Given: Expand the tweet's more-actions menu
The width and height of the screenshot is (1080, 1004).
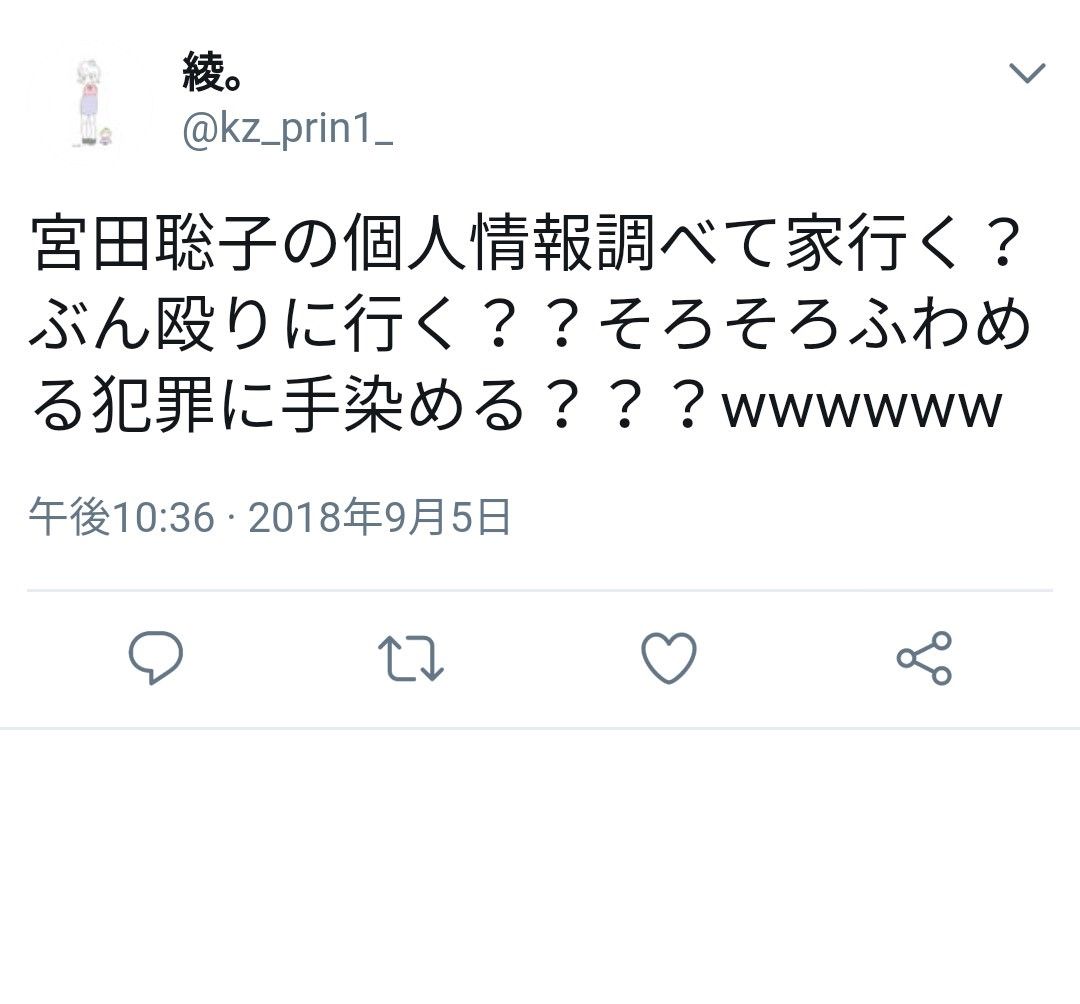Looking at the screenshot, I should tap(1027, 73).
